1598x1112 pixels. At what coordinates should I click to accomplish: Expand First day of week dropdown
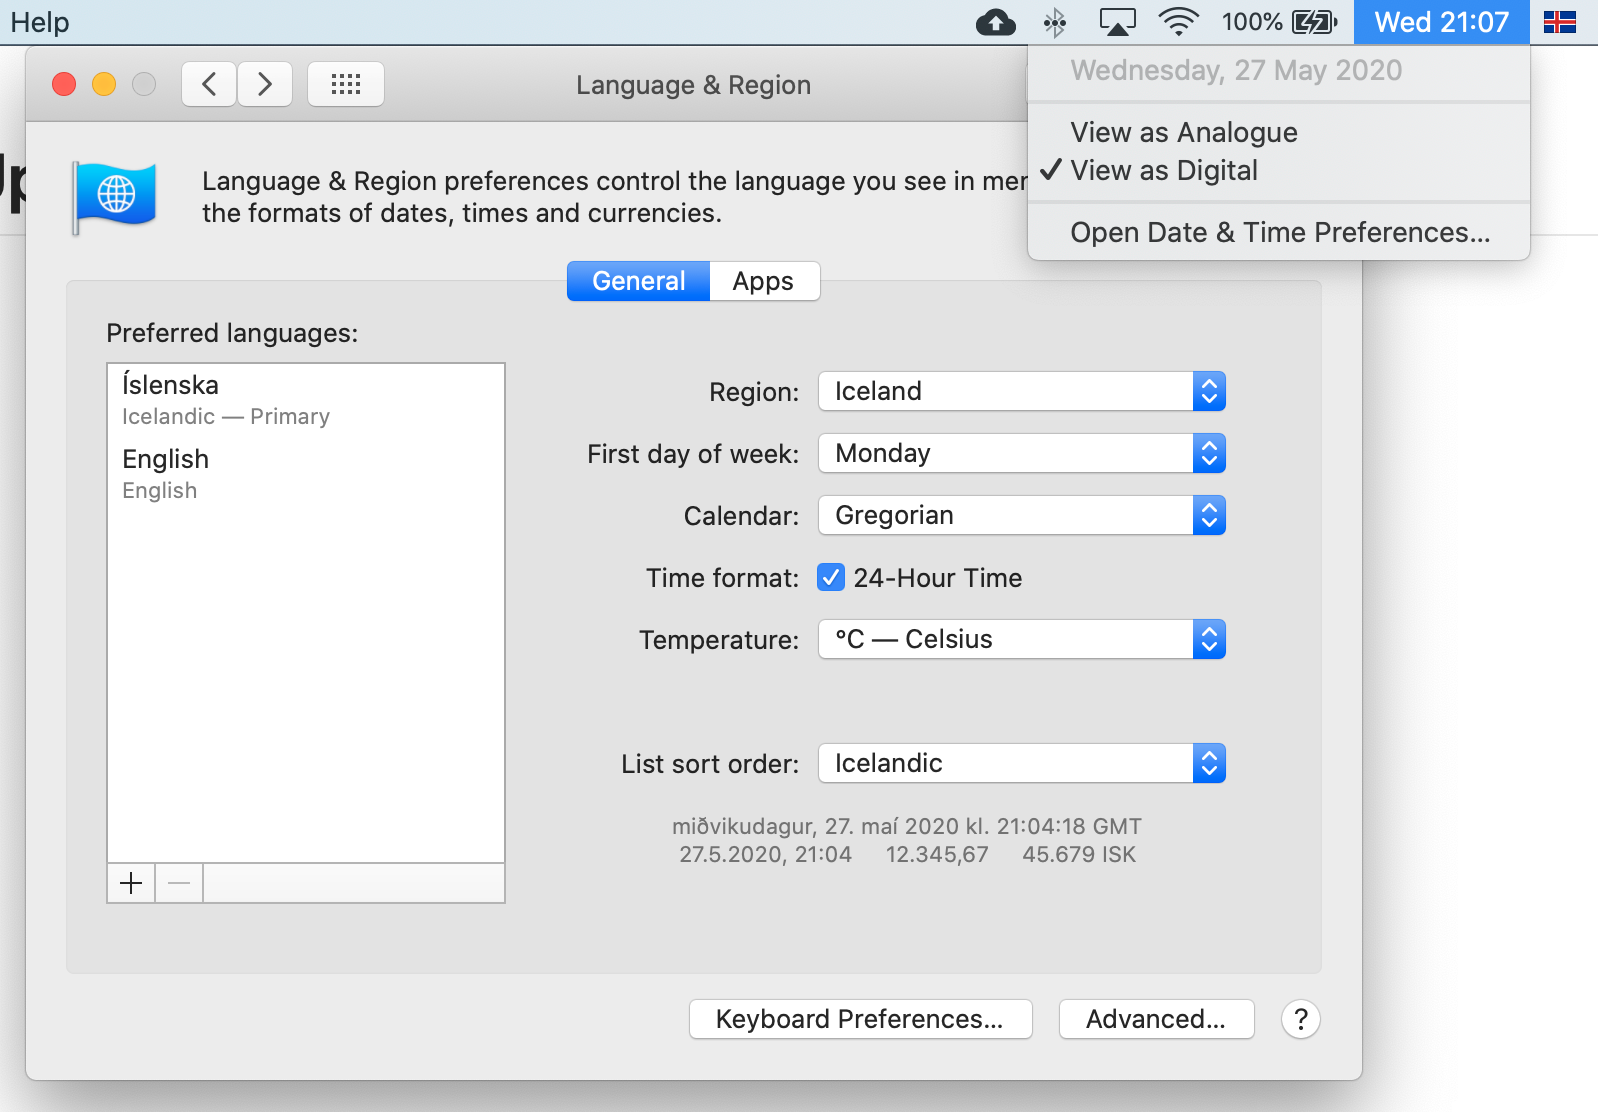click(x=1021, y=453)
